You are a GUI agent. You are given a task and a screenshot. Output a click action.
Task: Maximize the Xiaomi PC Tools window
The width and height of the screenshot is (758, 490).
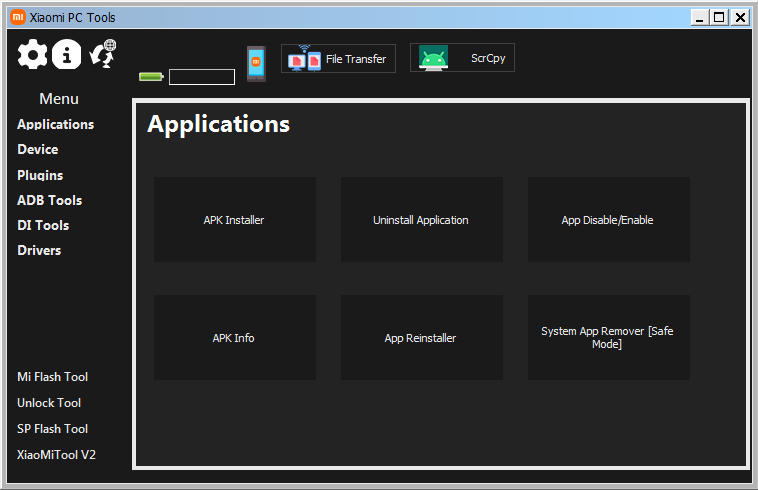(x=719, y=17)
